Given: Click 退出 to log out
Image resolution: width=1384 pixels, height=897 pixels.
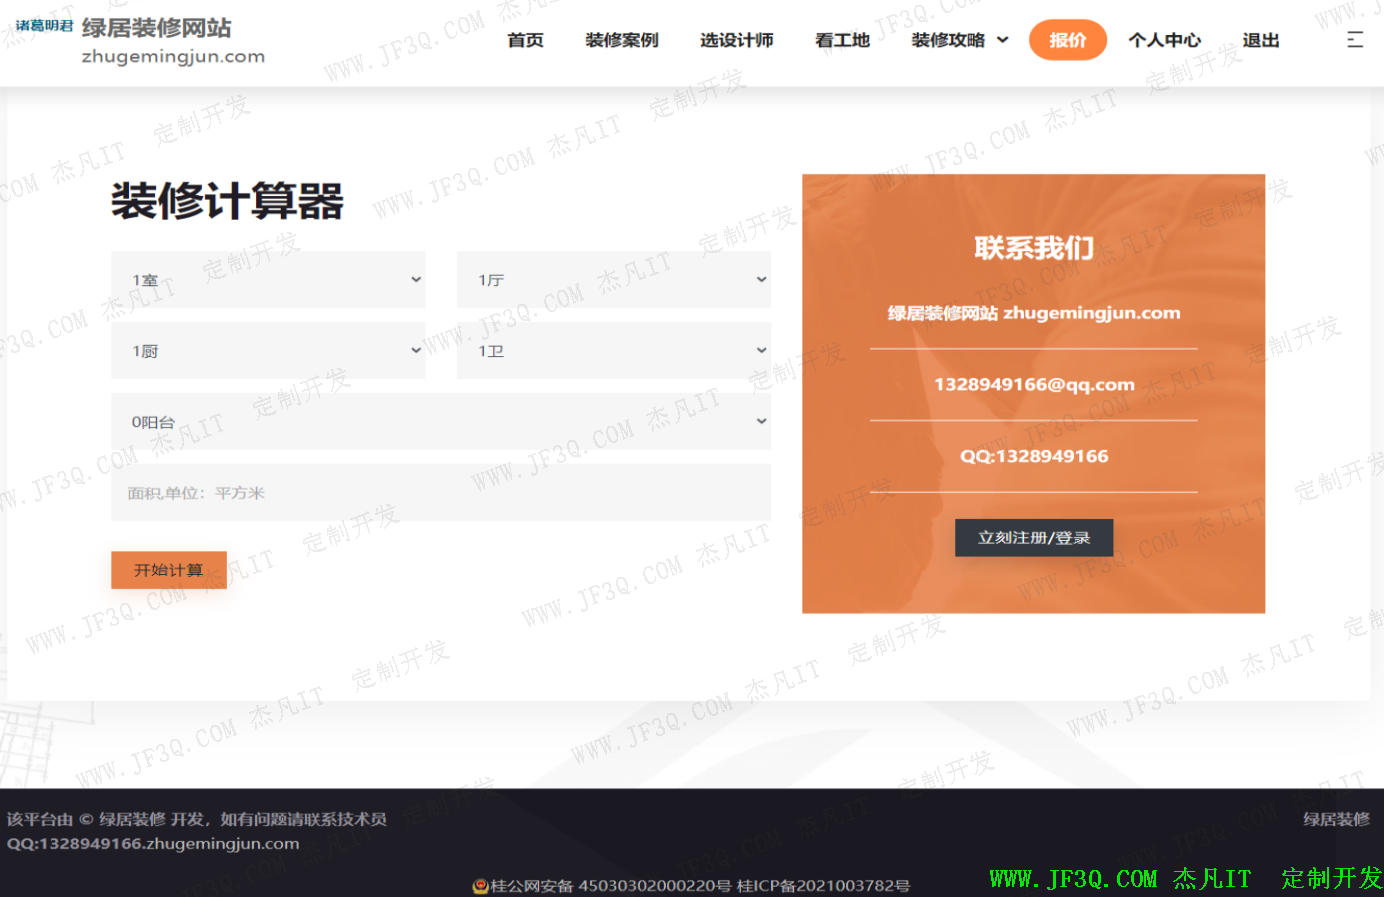Looking at the screenshot, I should 1260,40.
